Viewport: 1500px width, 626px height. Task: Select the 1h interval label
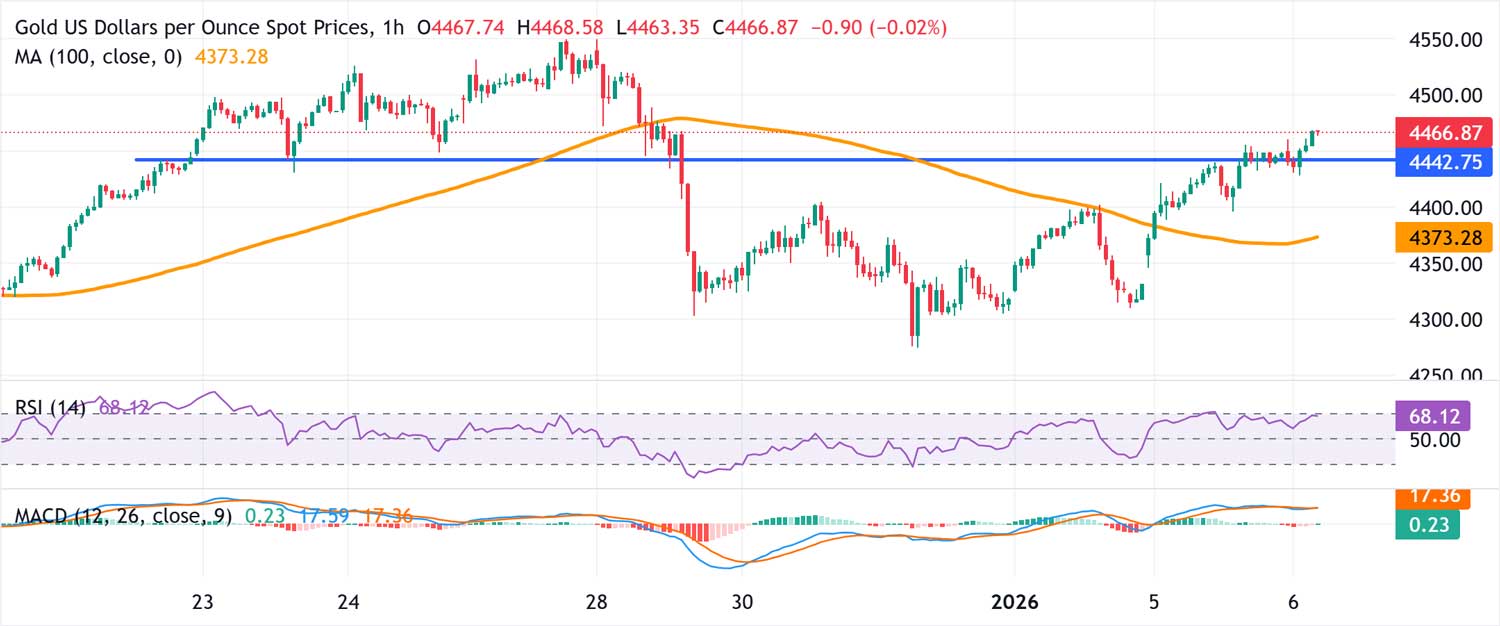pos(393,30)
